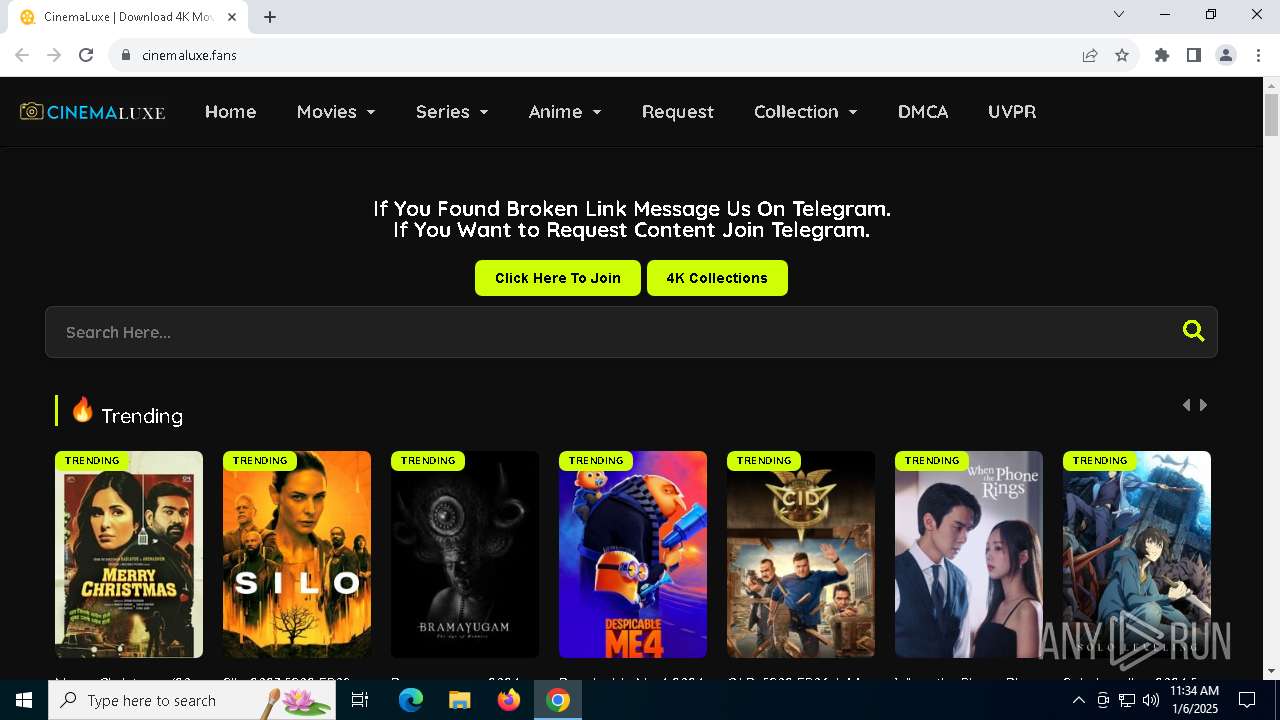The width and height of the screenshot is (1280, 720).
Task: Open File Explorer from taskbar
Action: (x=459, y=700)
